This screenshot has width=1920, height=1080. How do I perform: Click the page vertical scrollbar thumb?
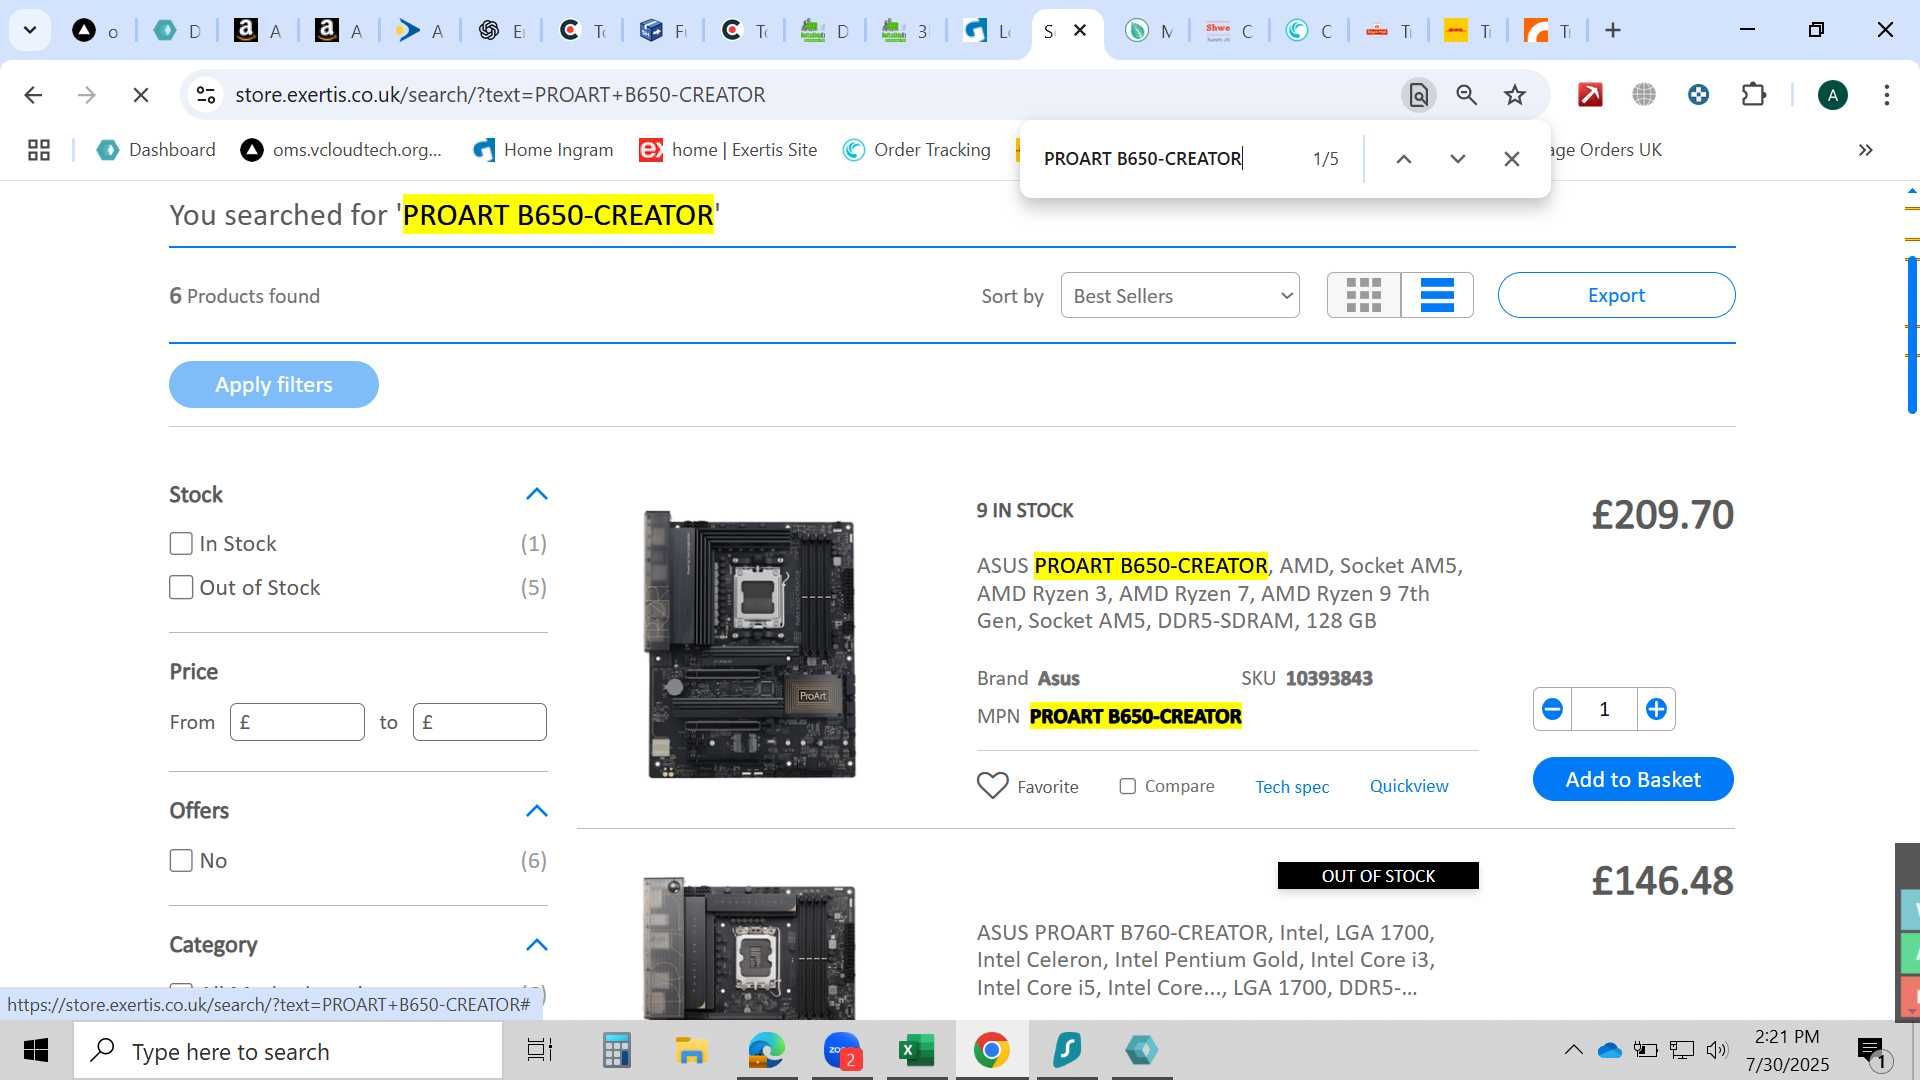1912,335
